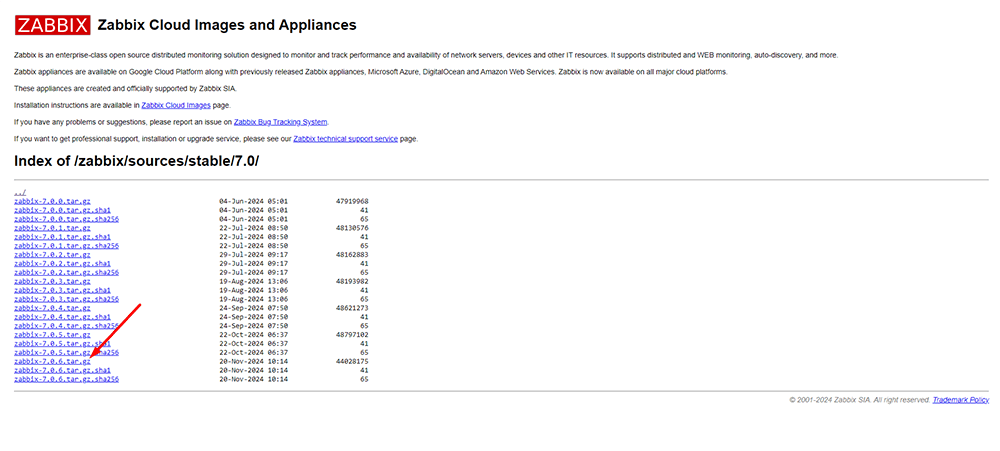The height and width of the screenshot is (451, 1000).
Task: Download zabbix-7.0.0.tar.gz
Action: 52,201
